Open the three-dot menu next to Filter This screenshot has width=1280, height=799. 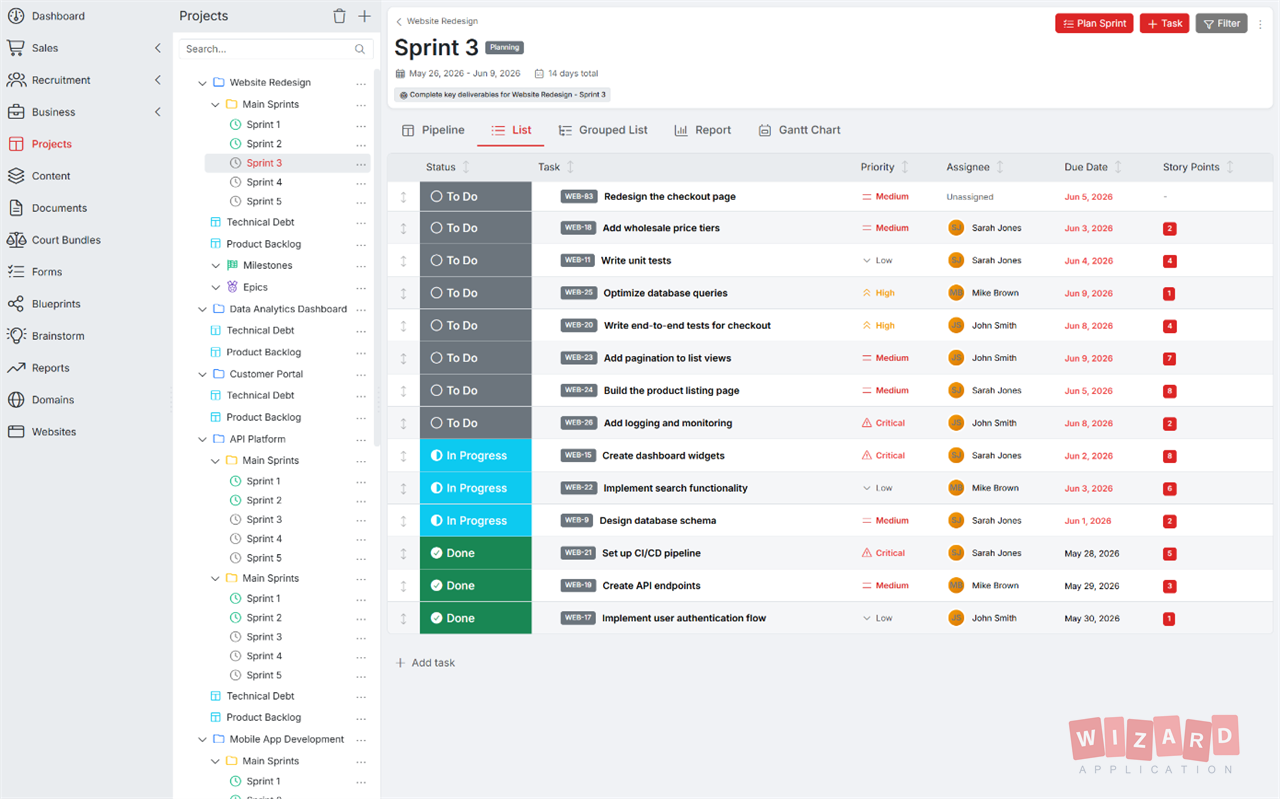point(1260,24)
